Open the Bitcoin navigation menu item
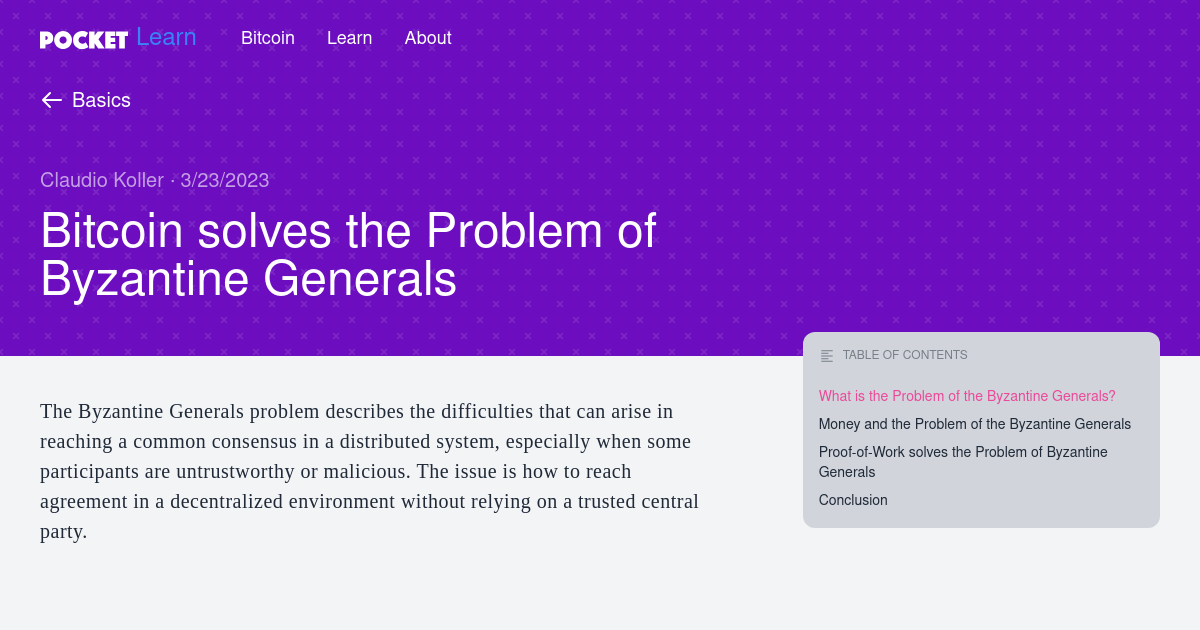This screenshot has height=630, width=1200. [268, 38]
